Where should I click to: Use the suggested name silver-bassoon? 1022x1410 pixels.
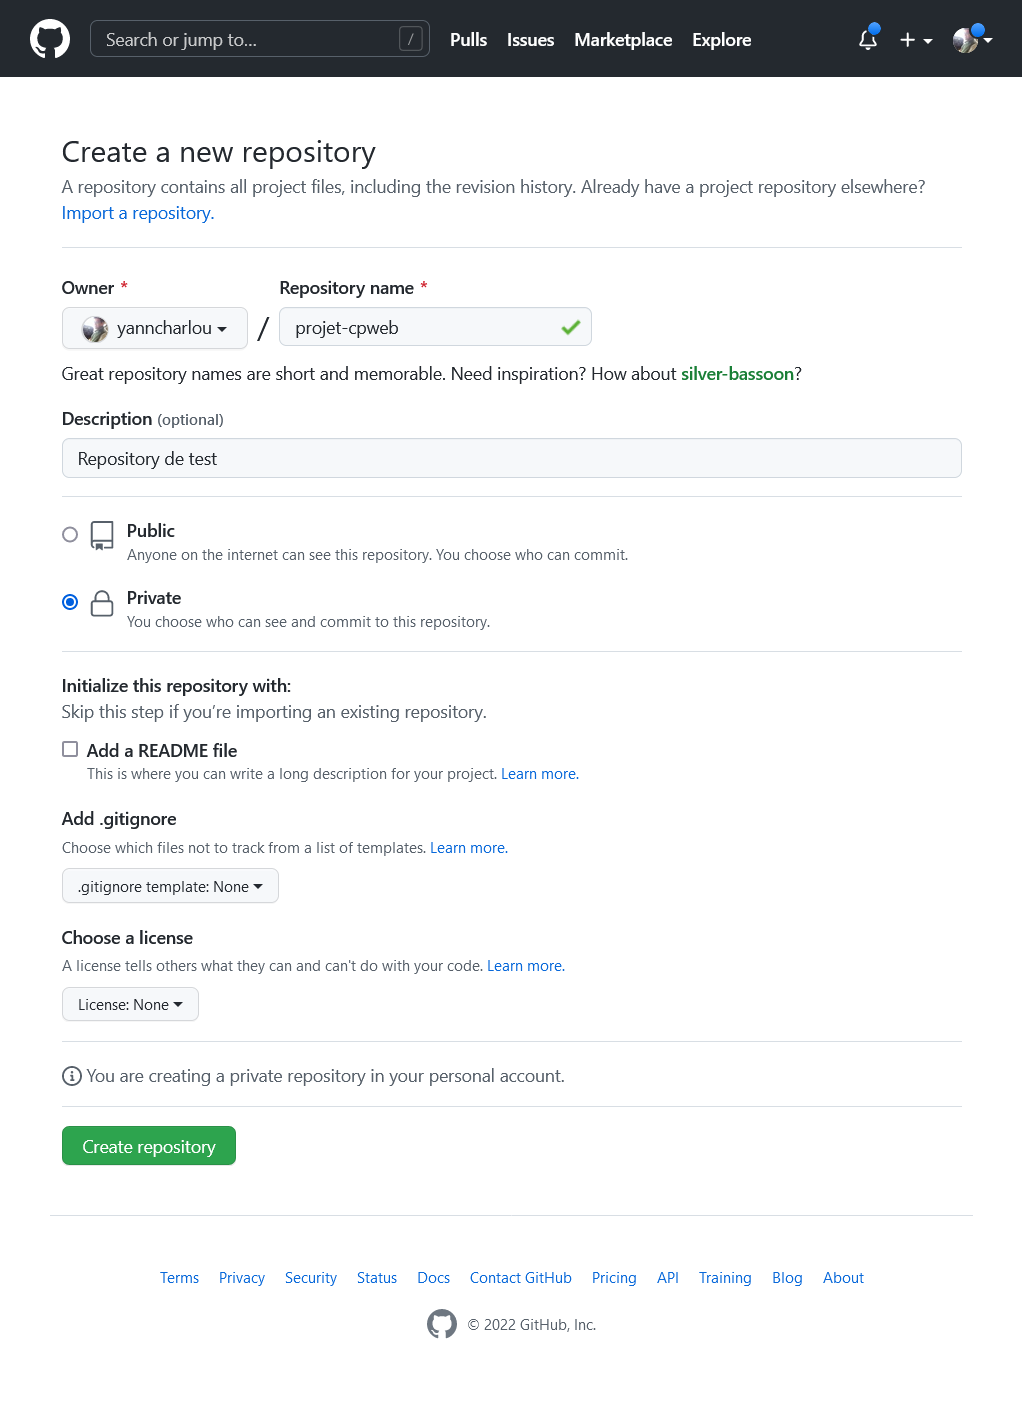(737, 374)
